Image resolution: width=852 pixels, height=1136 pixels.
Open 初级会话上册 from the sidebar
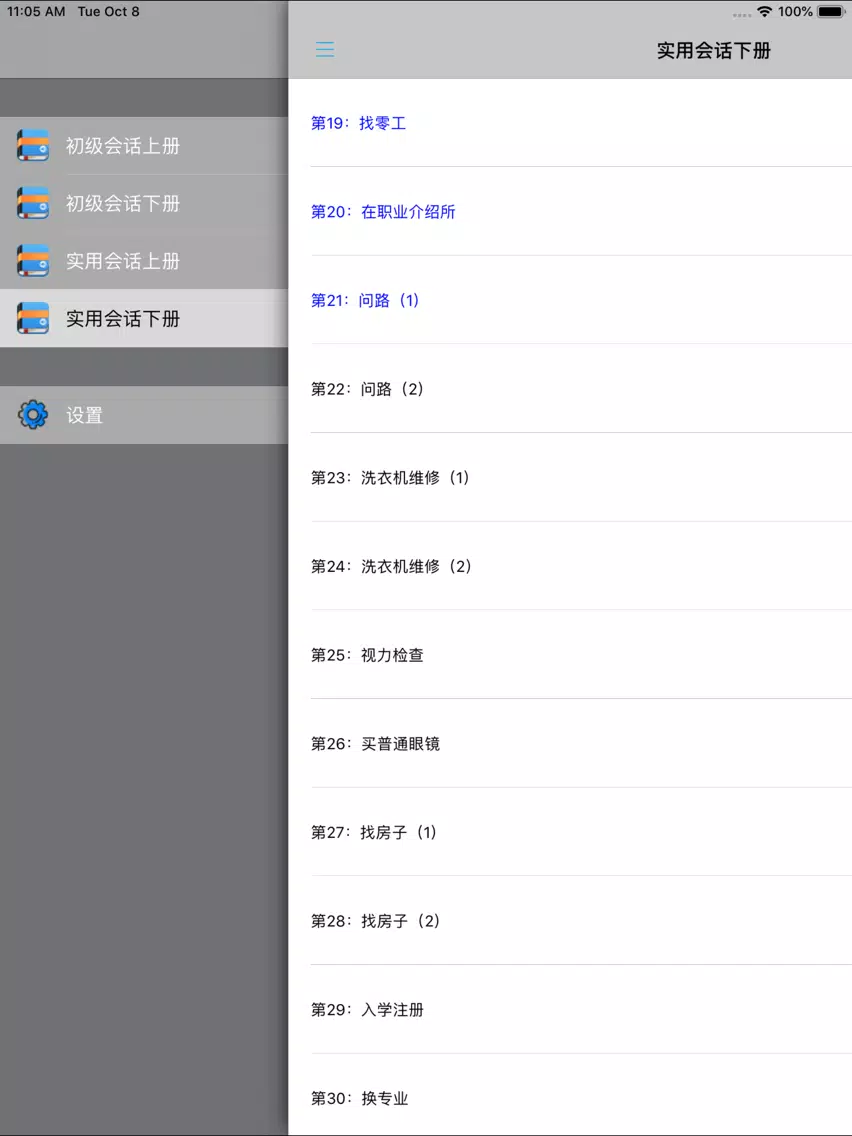click(x=123, y=146)
